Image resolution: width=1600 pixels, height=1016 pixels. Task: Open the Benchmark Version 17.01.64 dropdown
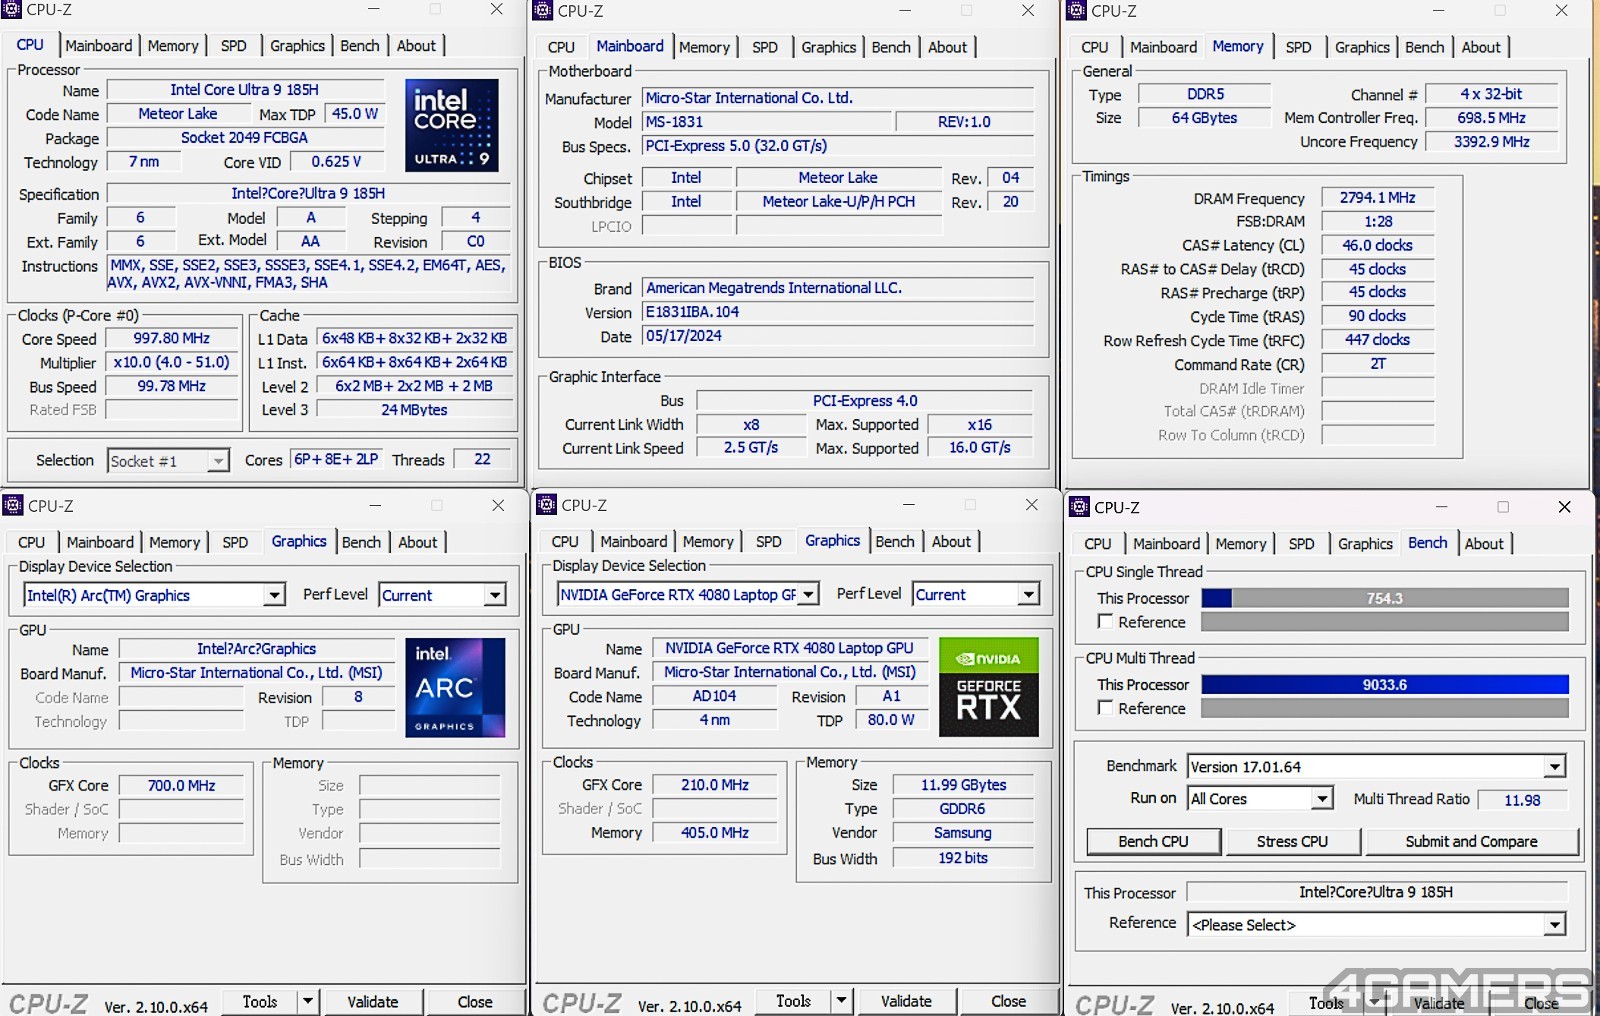tap(1554, 767)
